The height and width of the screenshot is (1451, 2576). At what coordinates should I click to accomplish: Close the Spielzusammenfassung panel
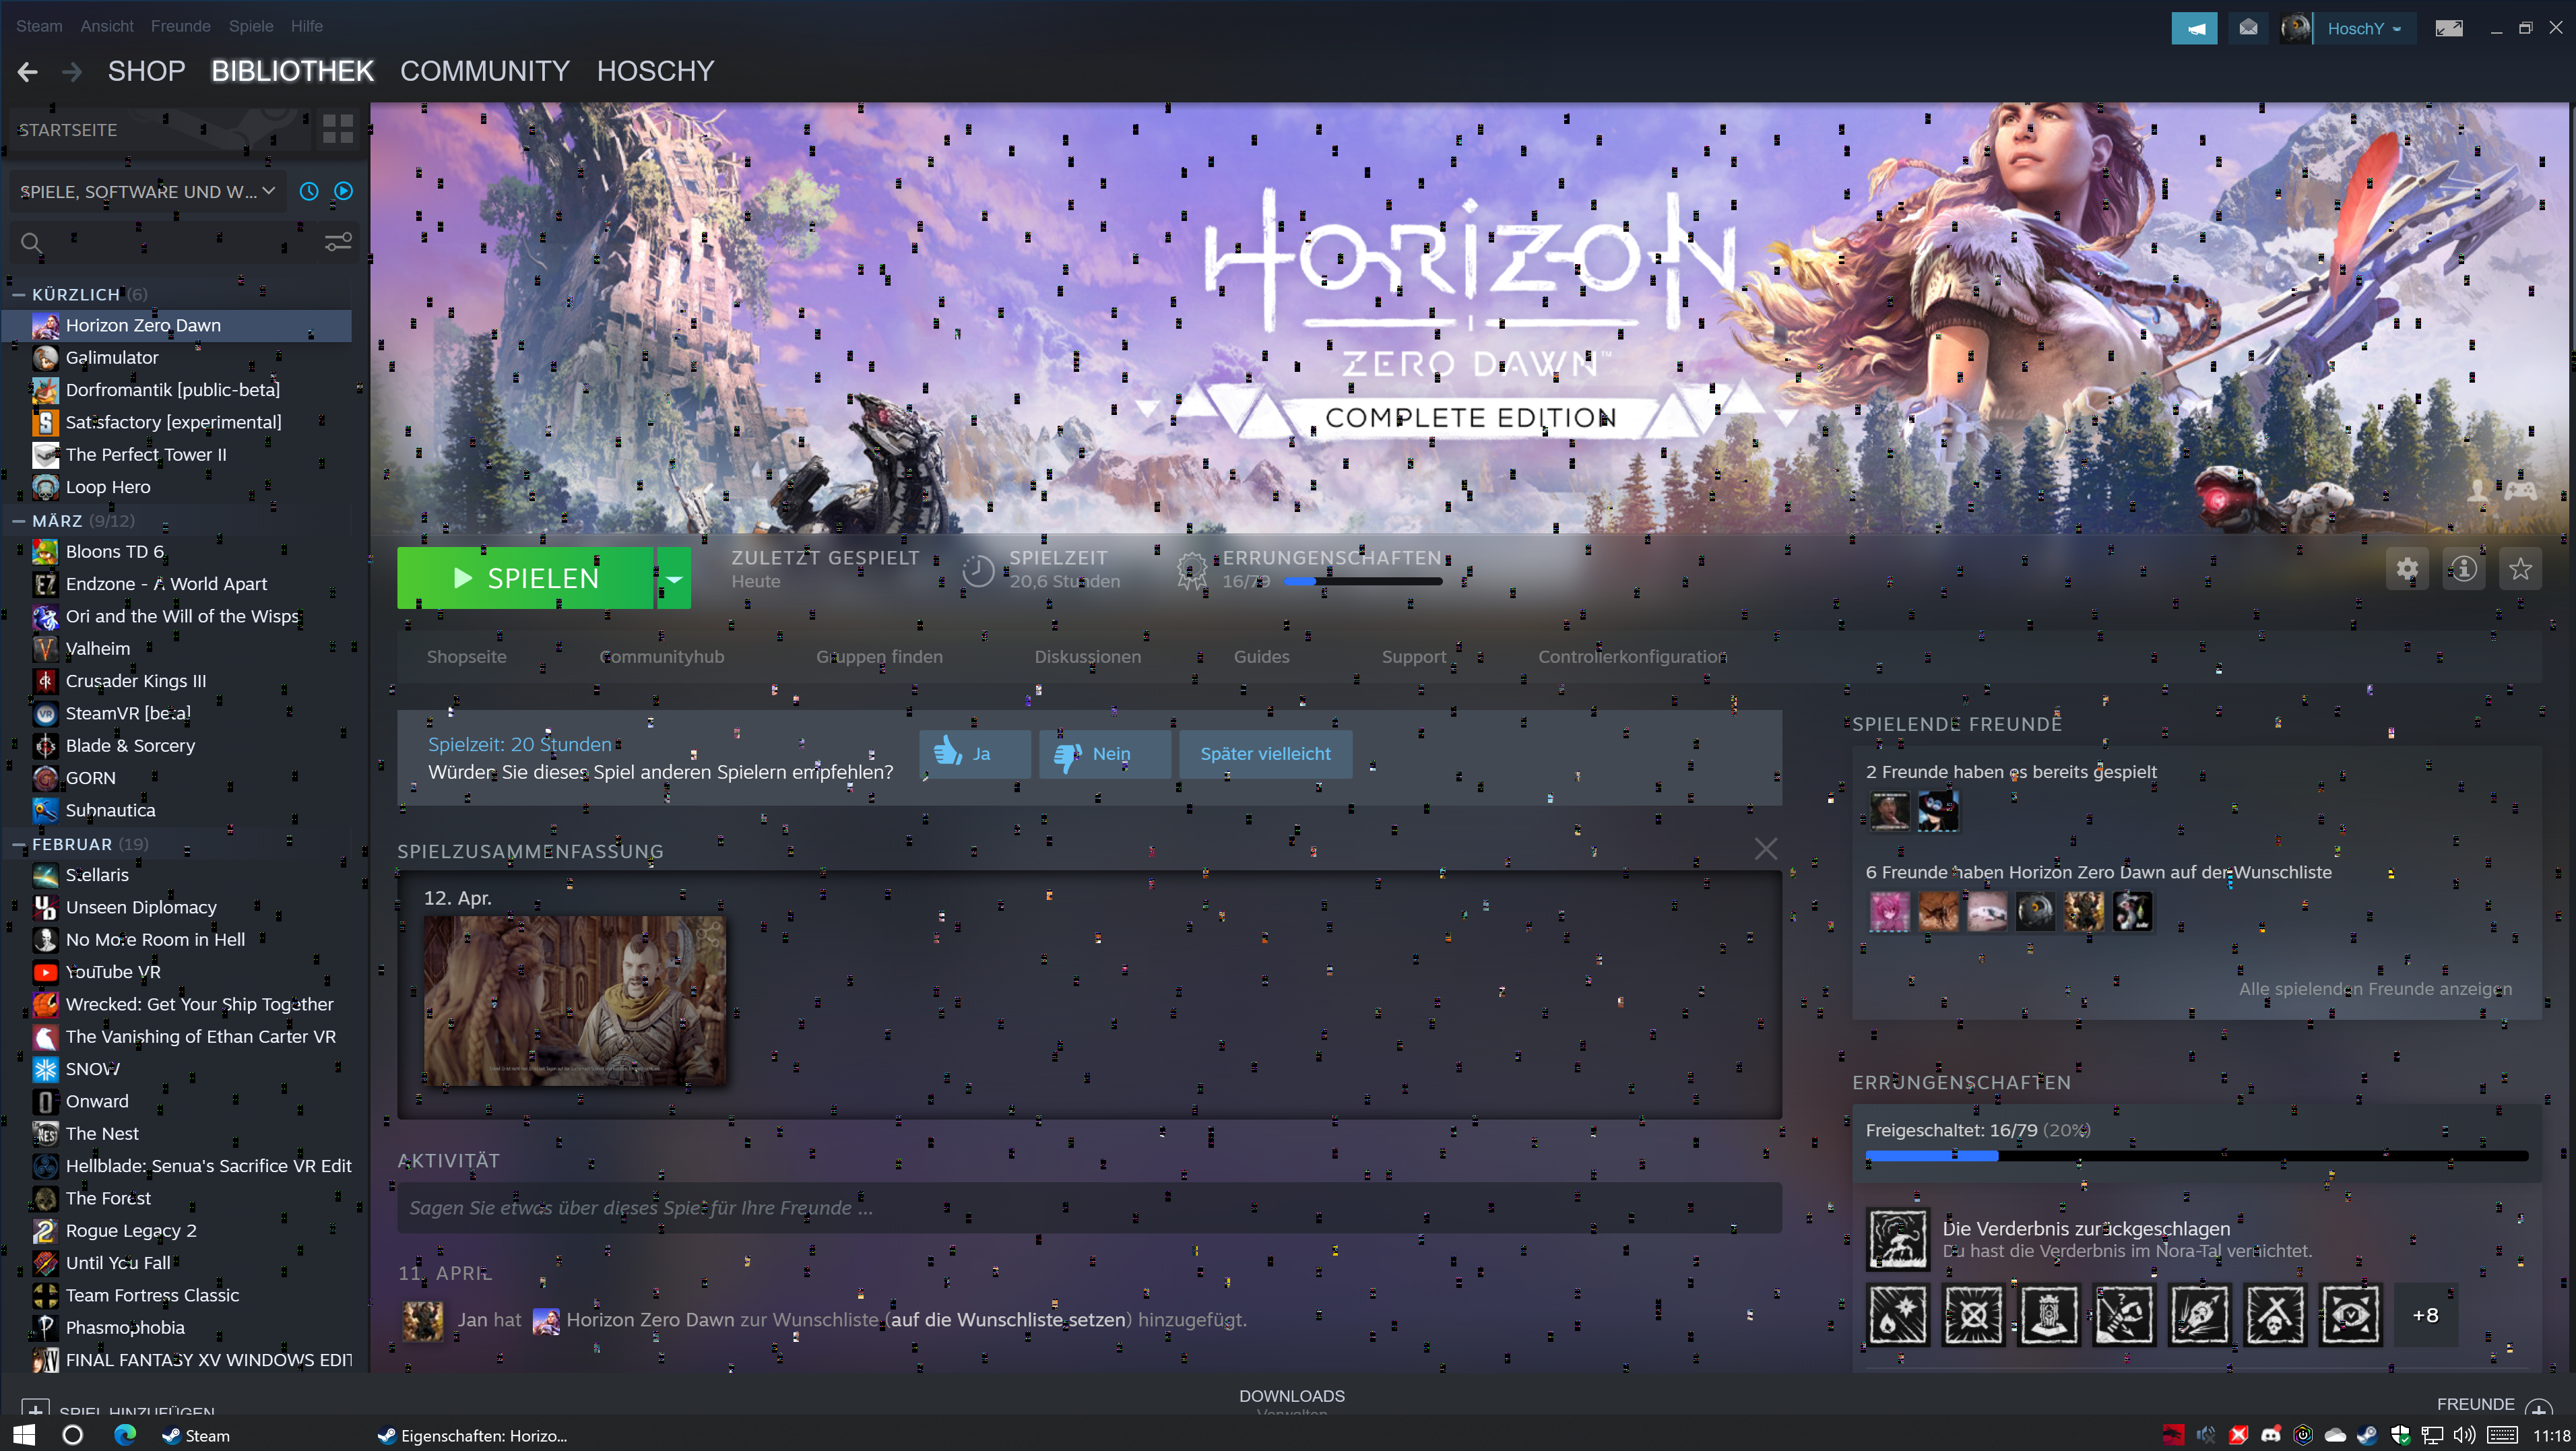[1766, 849]
